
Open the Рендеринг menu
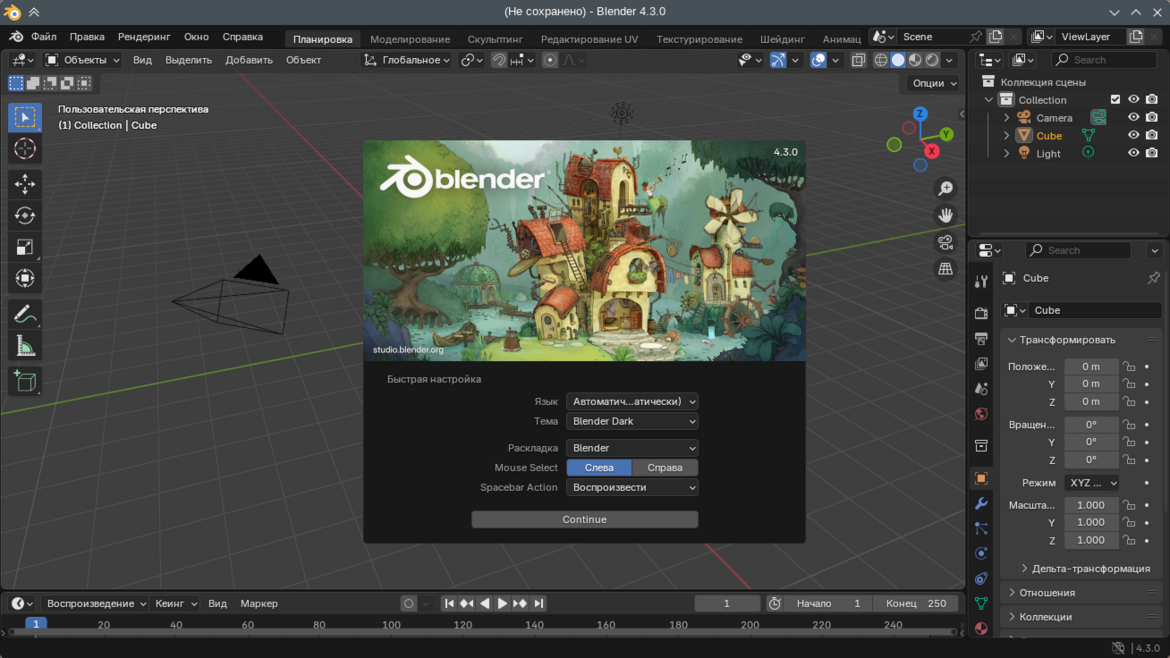[144, 37]
